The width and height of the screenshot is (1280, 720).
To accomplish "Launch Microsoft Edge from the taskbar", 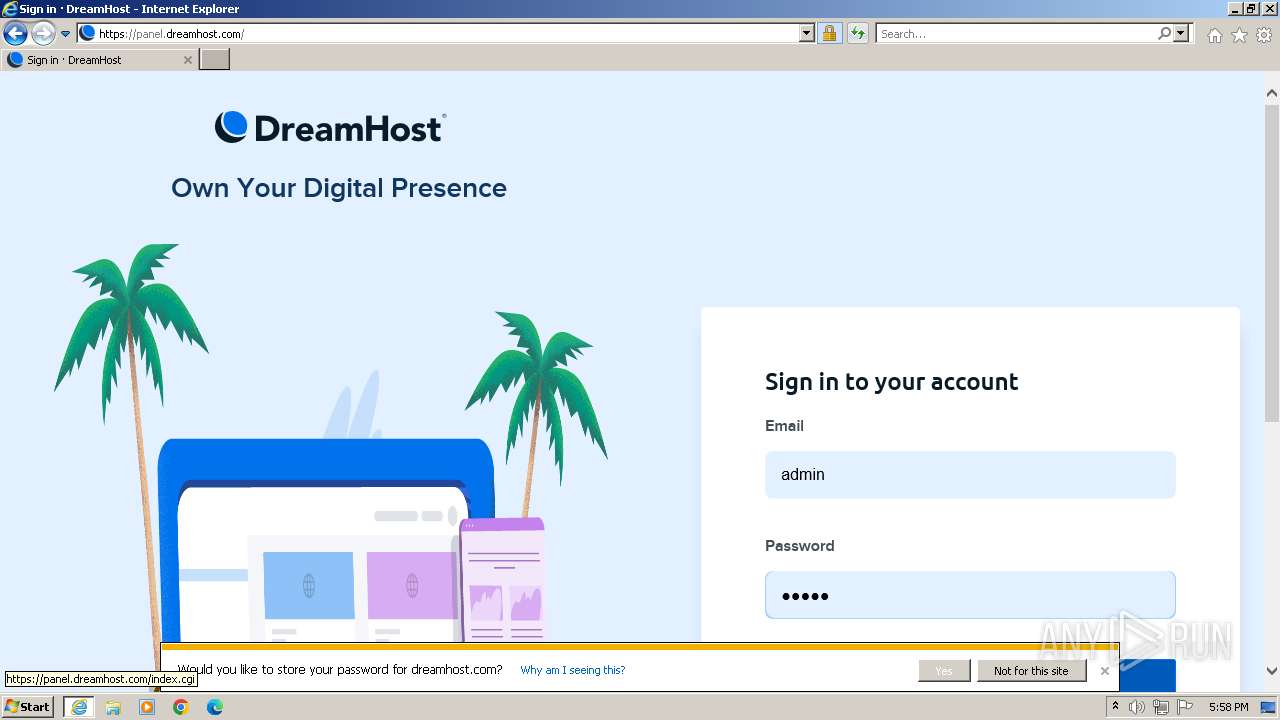I will coord(215,707).
